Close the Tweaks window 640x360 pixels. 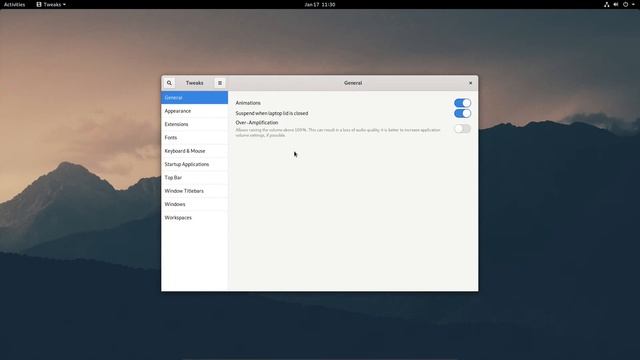pos(470,83)
